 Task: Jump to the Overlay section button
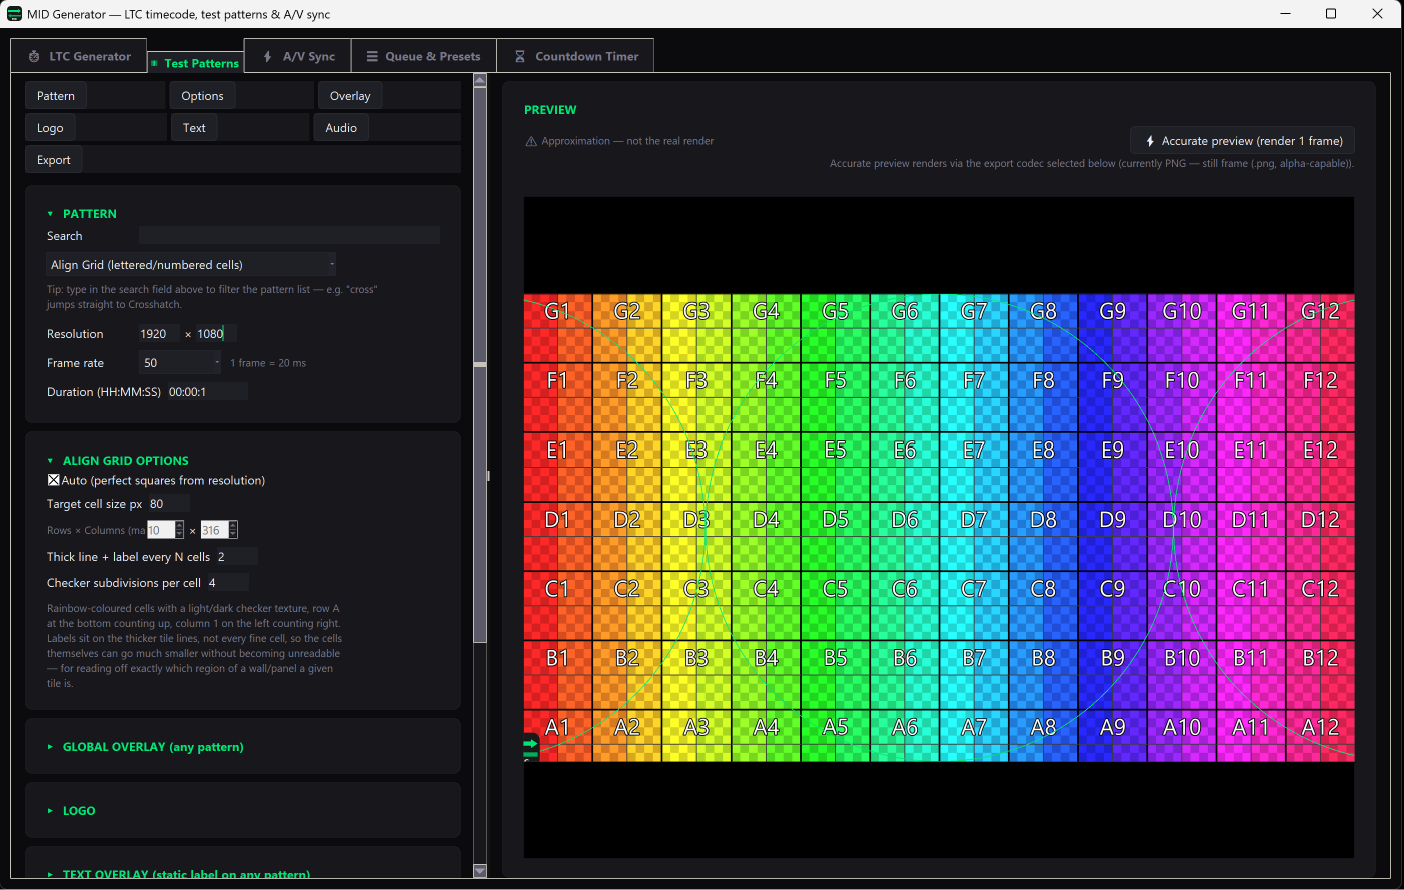[350, 96]
